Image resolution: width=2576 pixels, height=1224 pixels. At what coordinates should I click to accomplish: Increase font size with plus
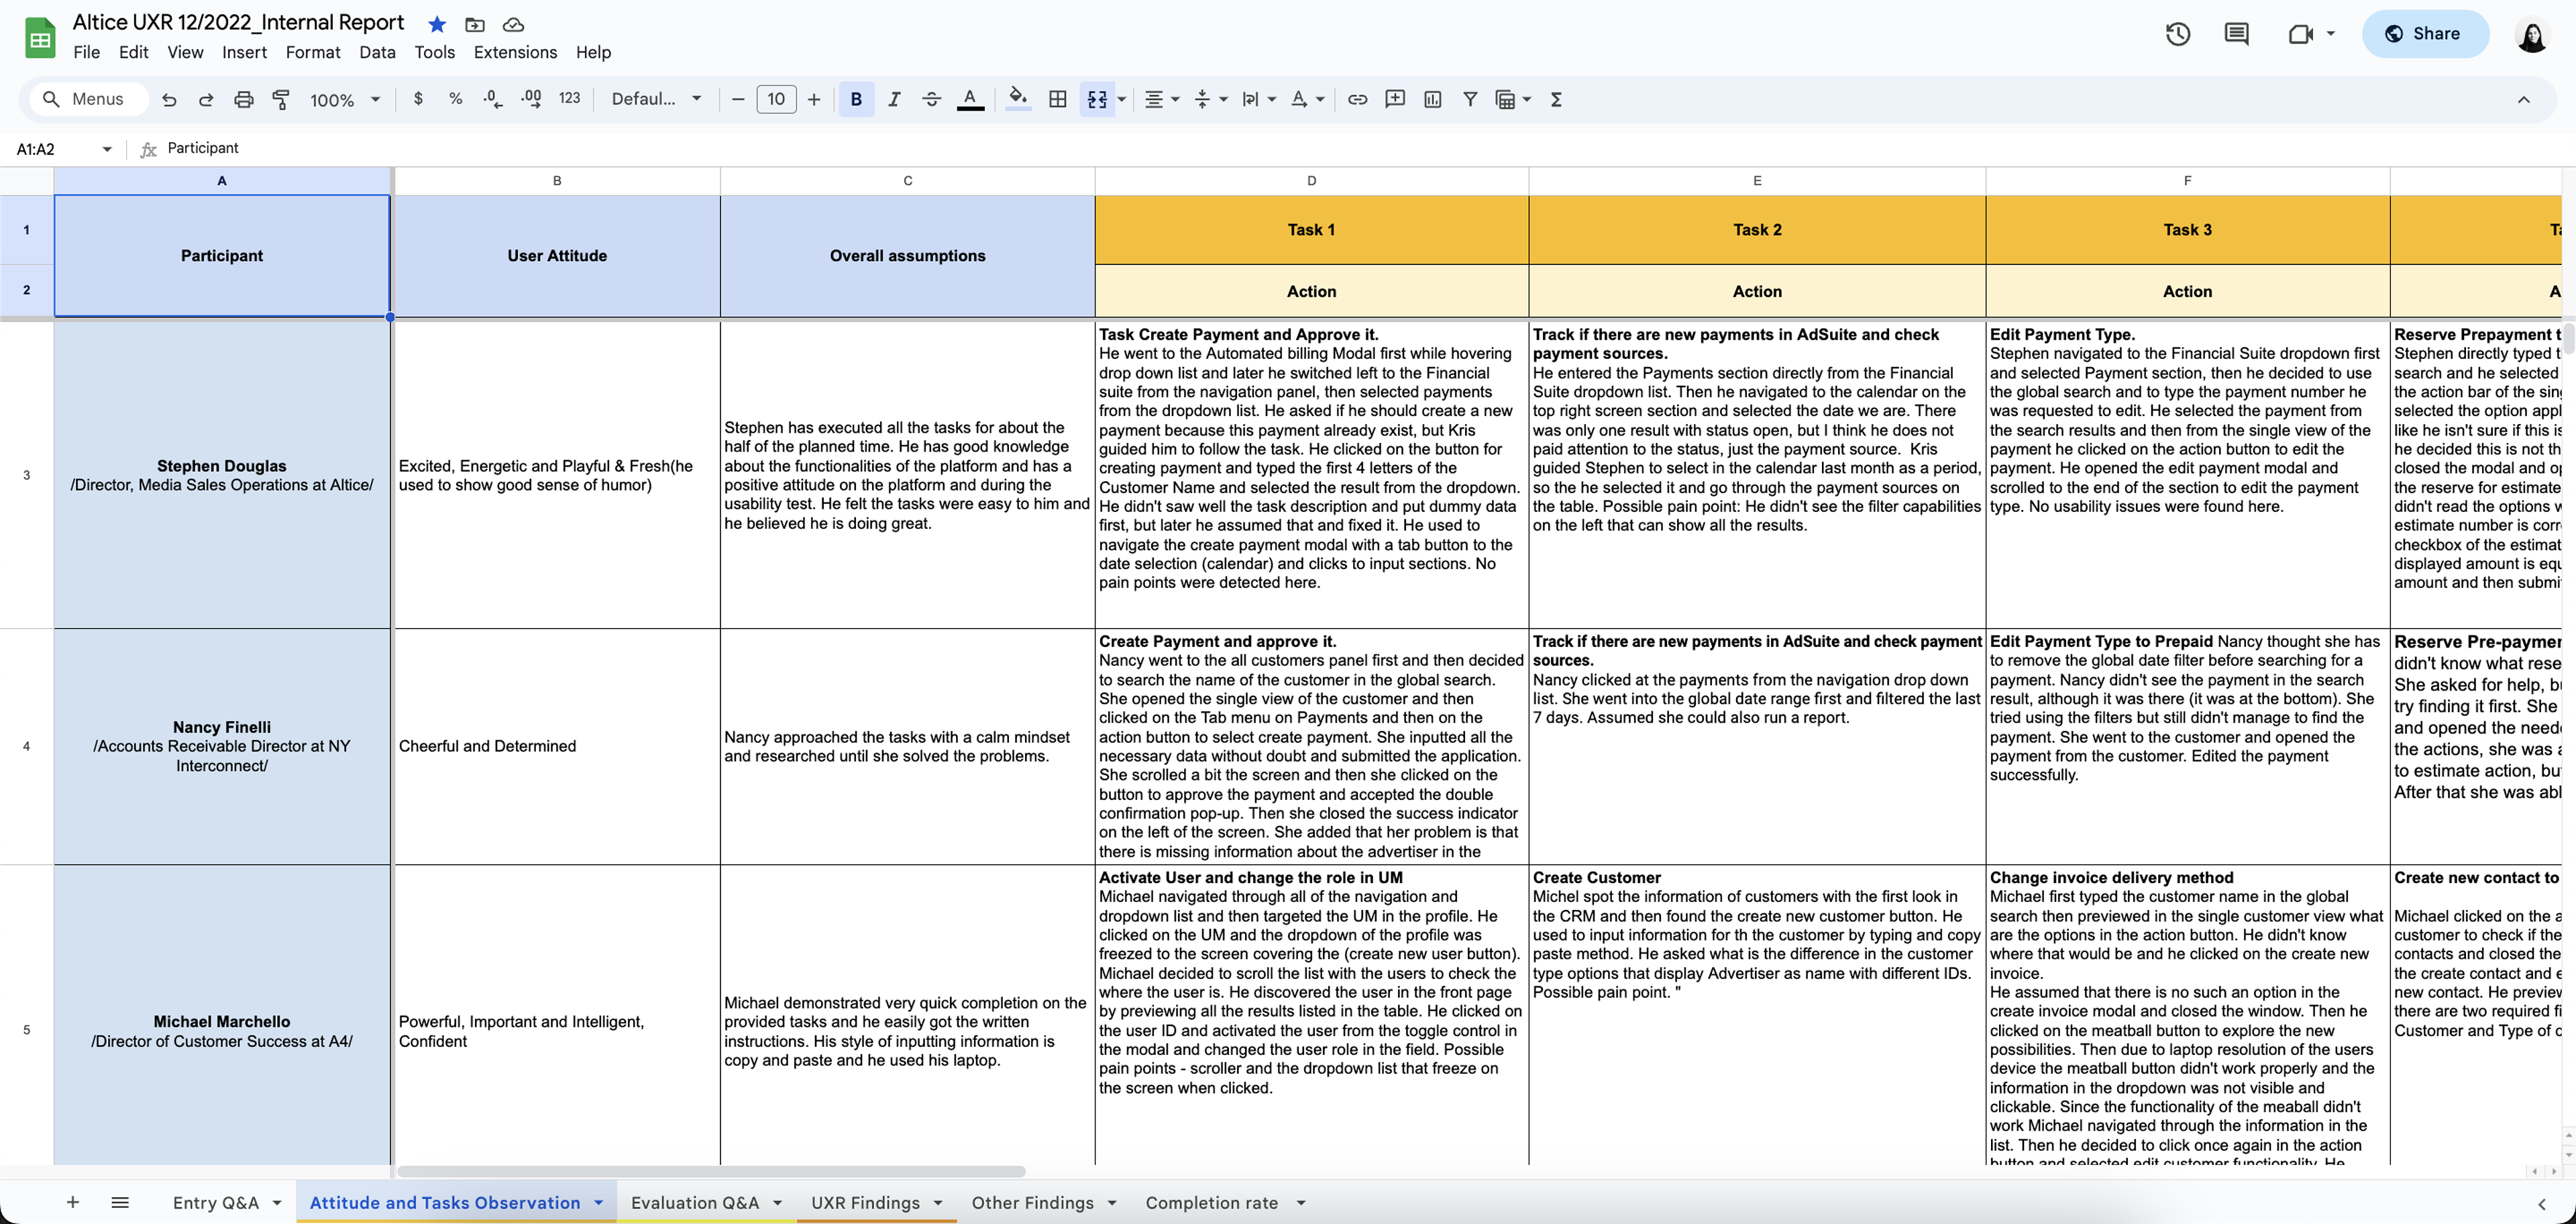click(x=814, y=99)
